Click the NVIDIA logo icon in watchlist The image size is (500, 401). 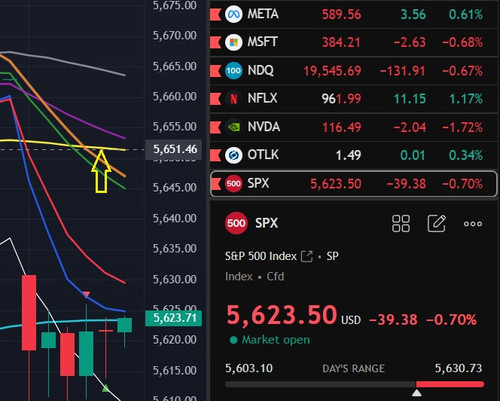pyautogui.click(x=233, y=127)
